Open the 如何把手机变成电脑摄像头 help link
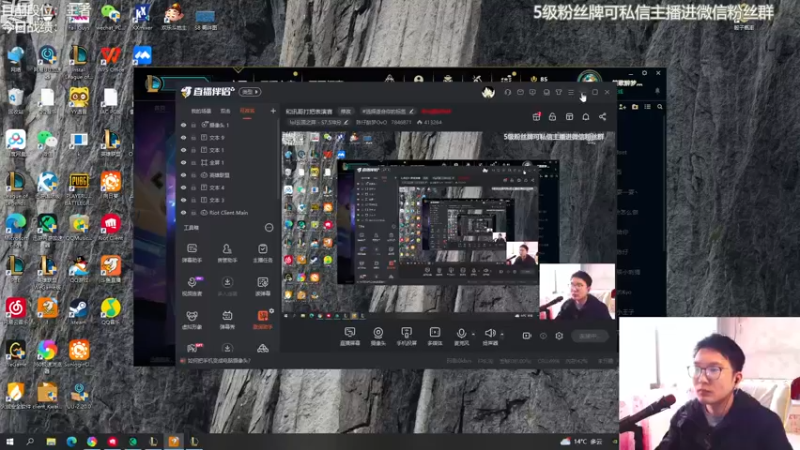Image resolution: width=800 pixels, height=450 pixels. 219,361
